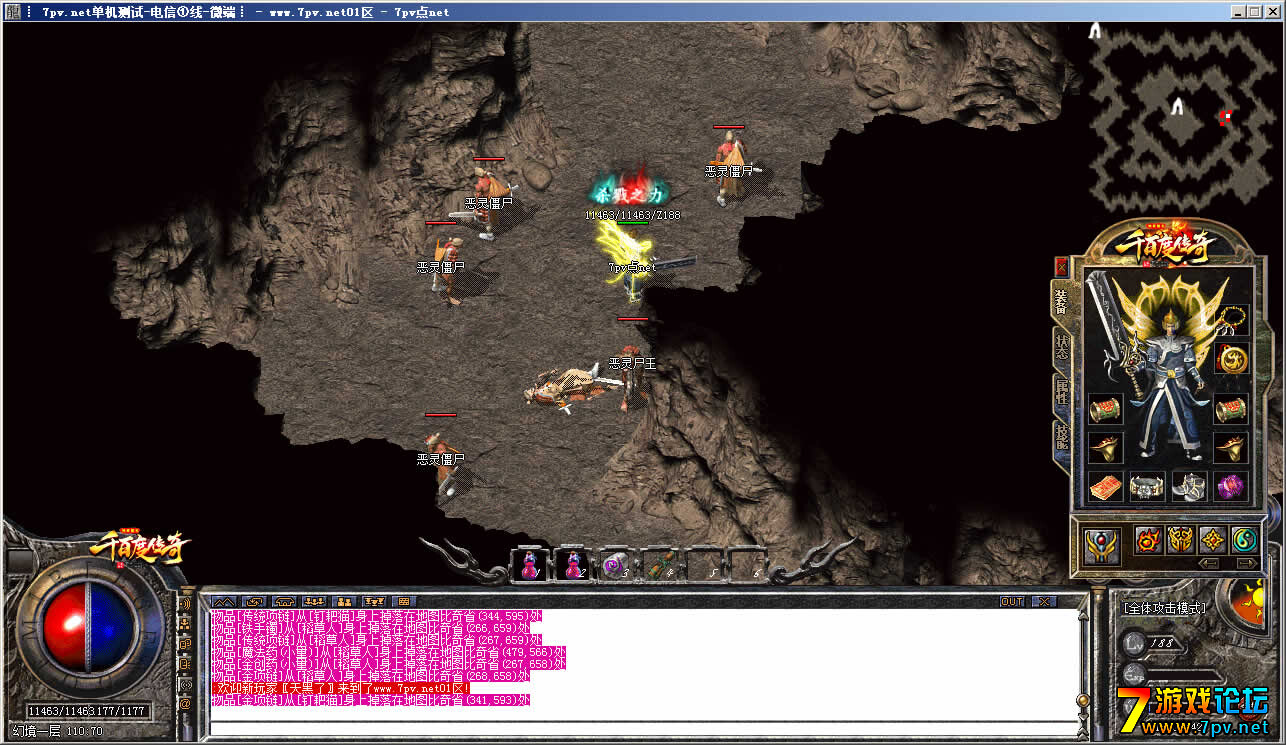Select the right ring equipment slot
The height and width of the screenshot is (745, 1286).
click(1231, 448)
